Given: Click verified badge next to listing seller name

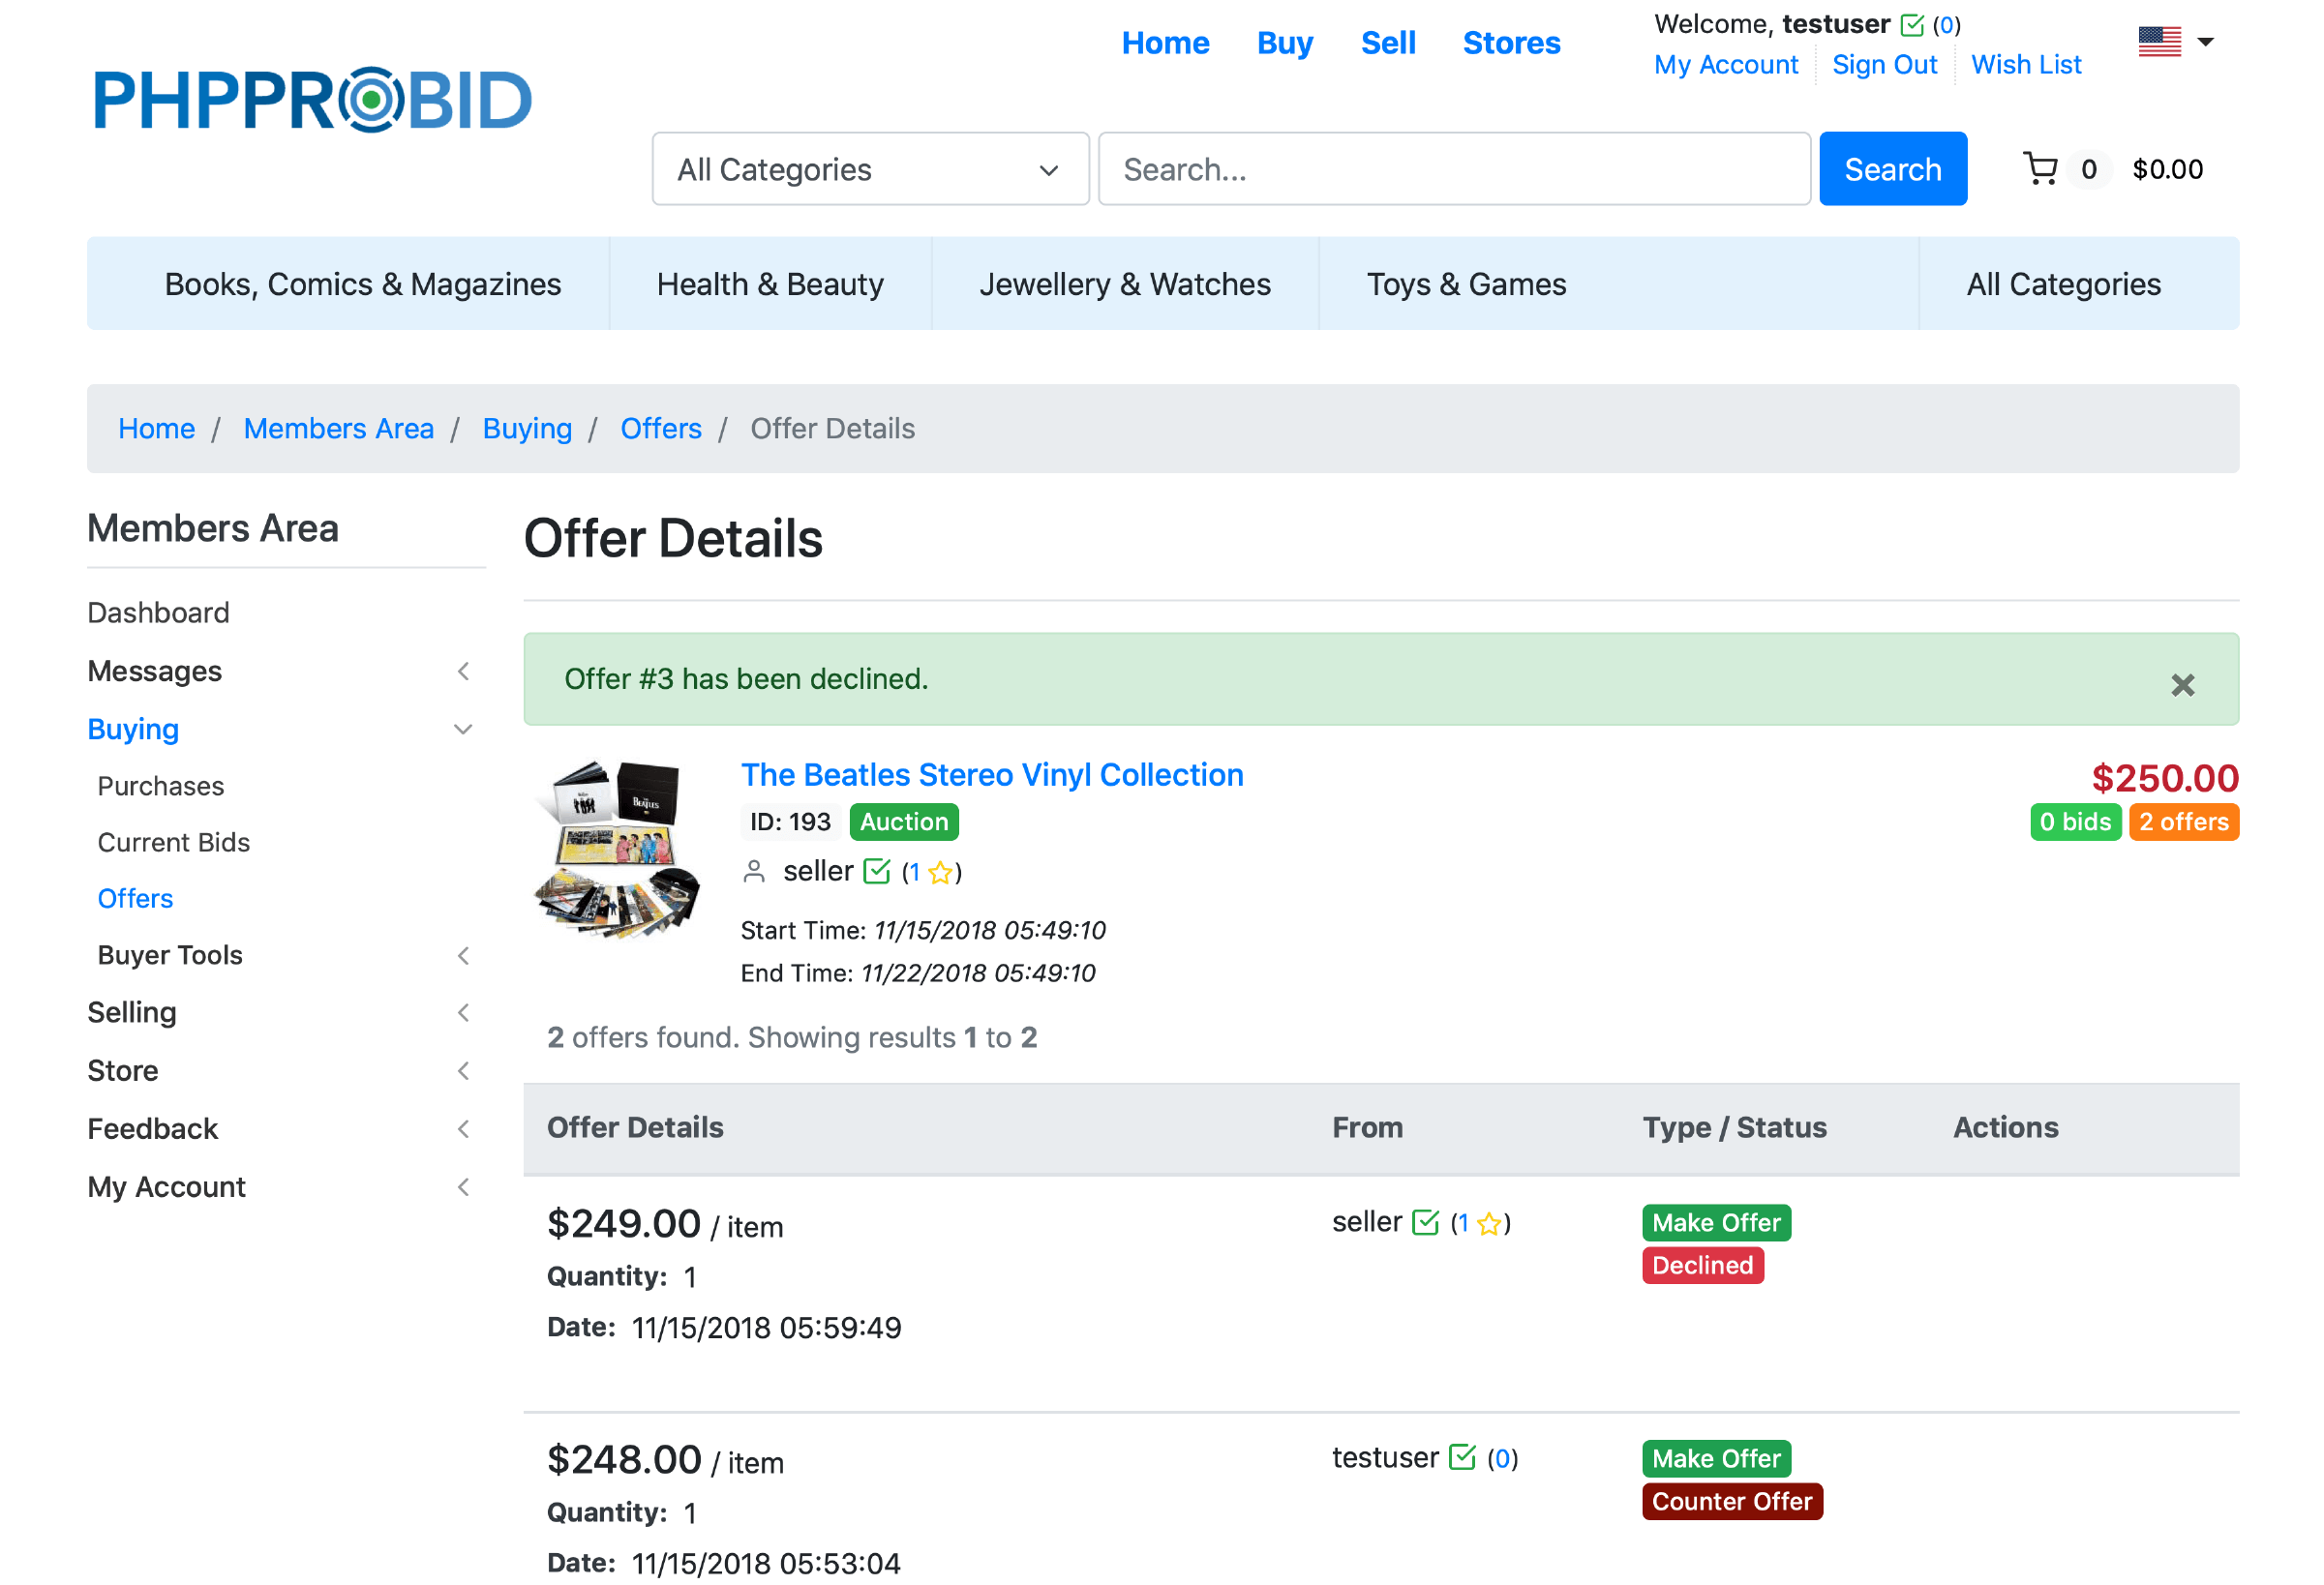Looking at the screenshot, I should tap(876, 872).
